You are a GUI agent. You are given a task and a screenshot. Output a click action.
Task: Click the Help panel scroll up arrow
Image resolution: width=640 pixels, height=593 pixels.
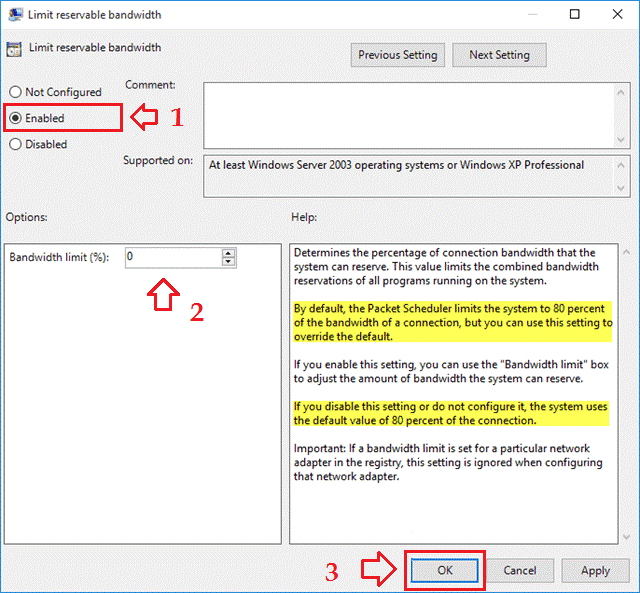627,252
